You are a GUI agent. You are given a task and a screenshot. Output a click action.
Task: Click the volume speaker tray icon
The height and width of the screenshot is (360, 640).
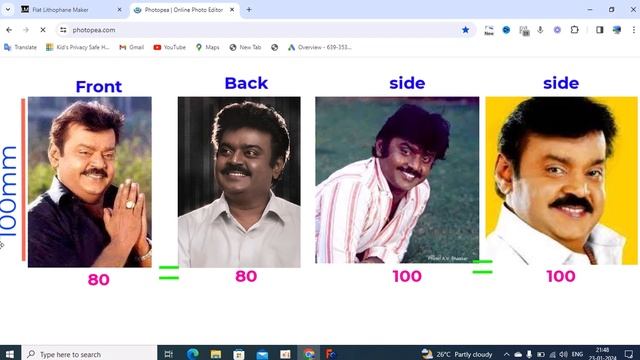564,354
